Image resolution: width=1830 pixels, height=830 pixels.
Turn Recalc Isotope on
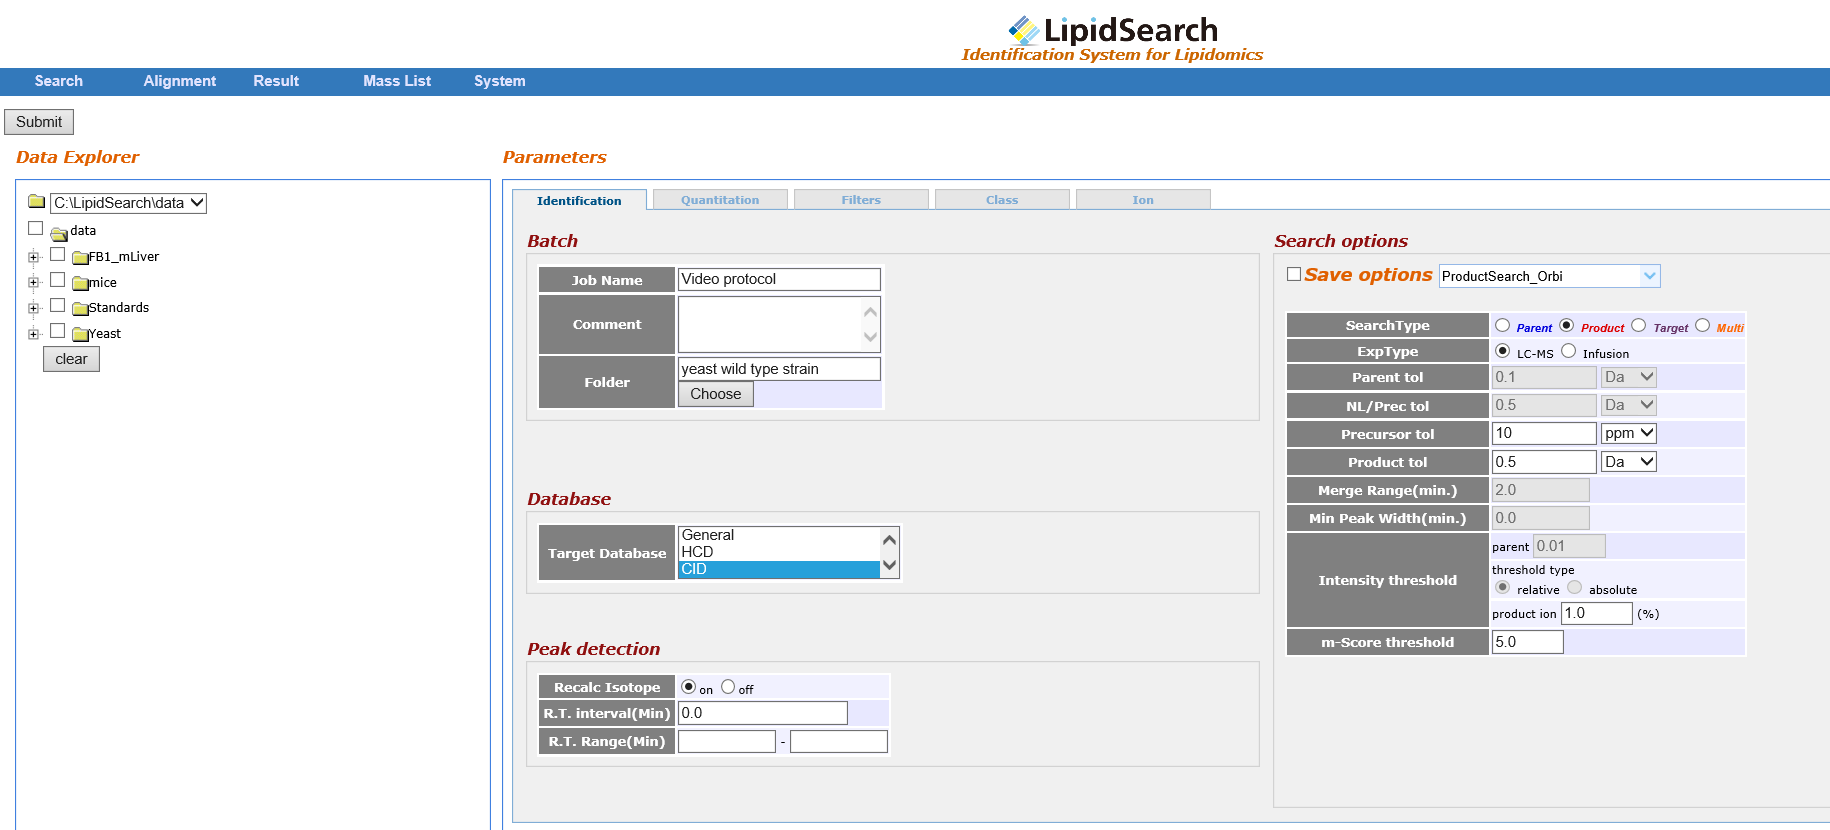click(688, 687)
